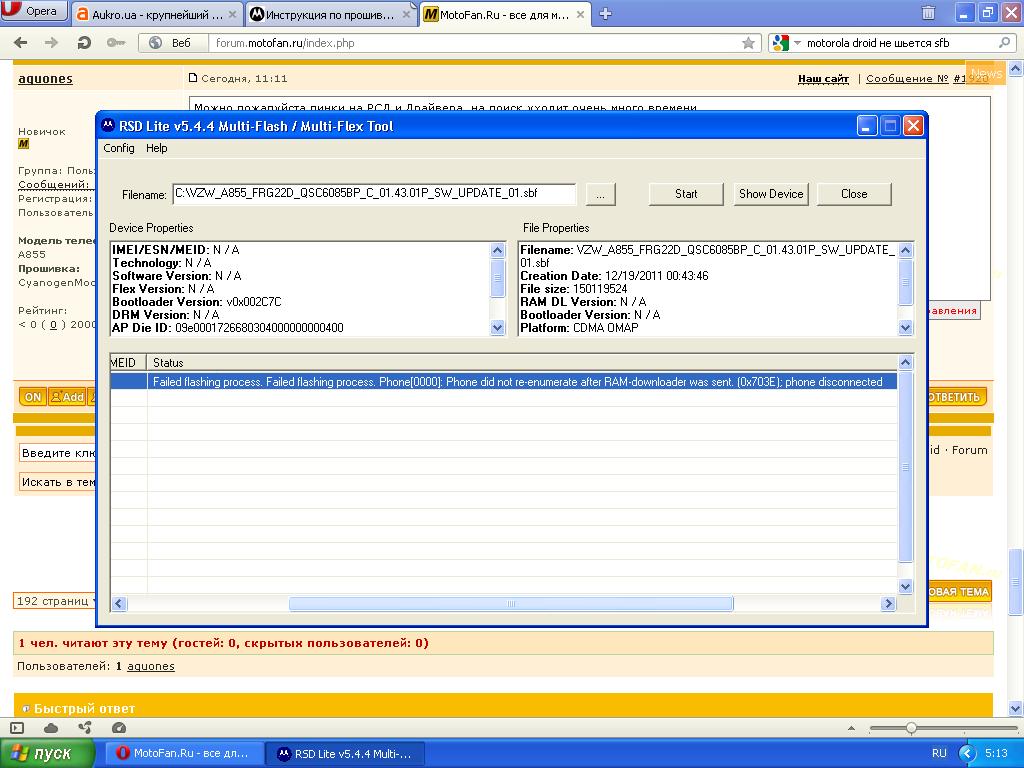Close the MotoFan.Ru browser tab

click(580, 14)
